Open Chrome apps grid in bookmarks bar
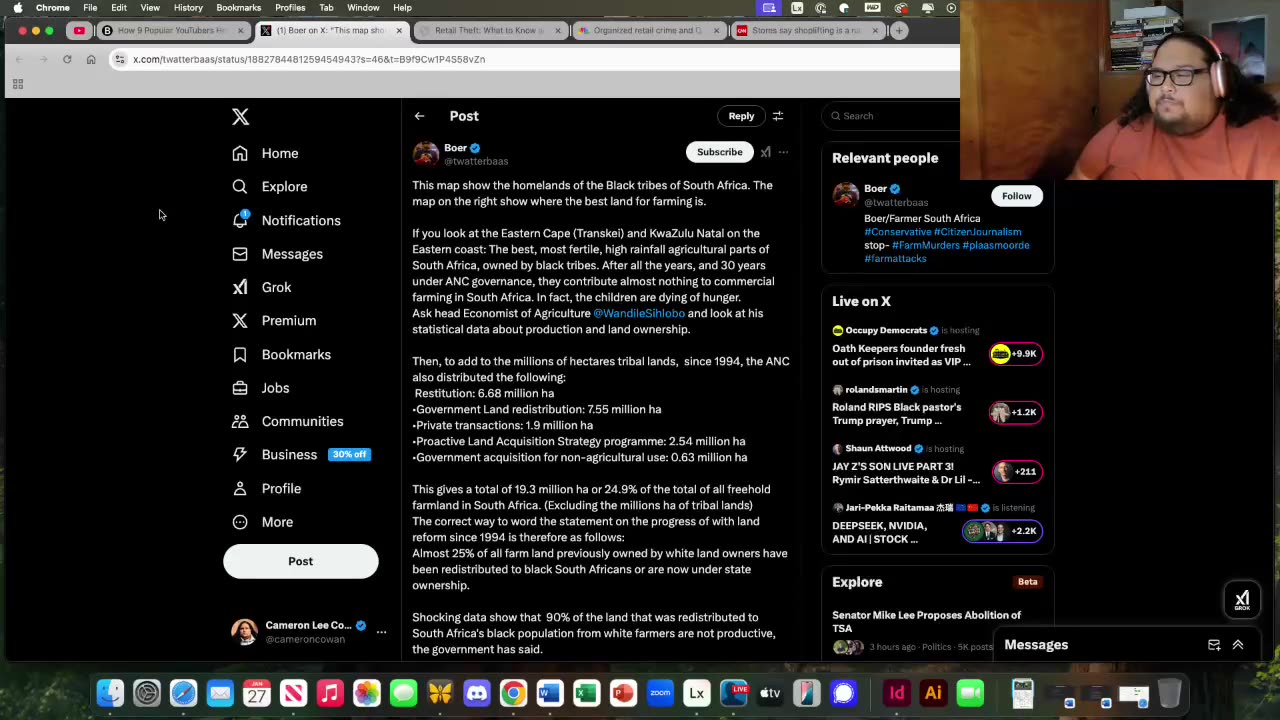Viewport: 1280px width, 720px height. (17, 84)
